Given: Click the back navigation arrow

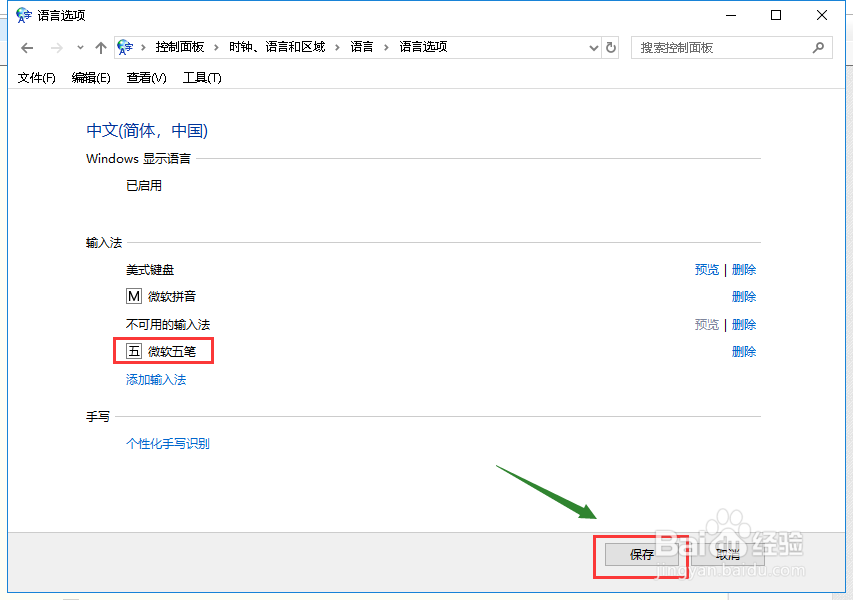Looking at the screenshot, I should tap(26, 47).
